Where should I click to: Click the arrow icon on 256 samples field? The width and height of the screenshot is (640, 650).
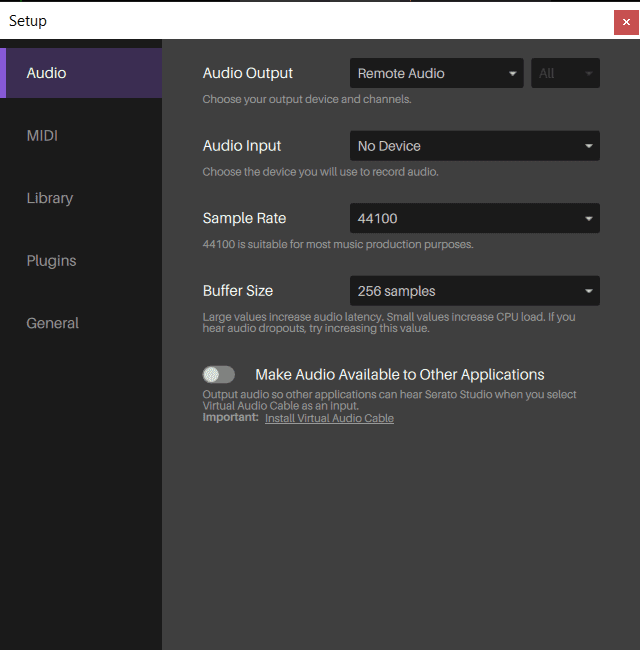click(x=589, y=292)
